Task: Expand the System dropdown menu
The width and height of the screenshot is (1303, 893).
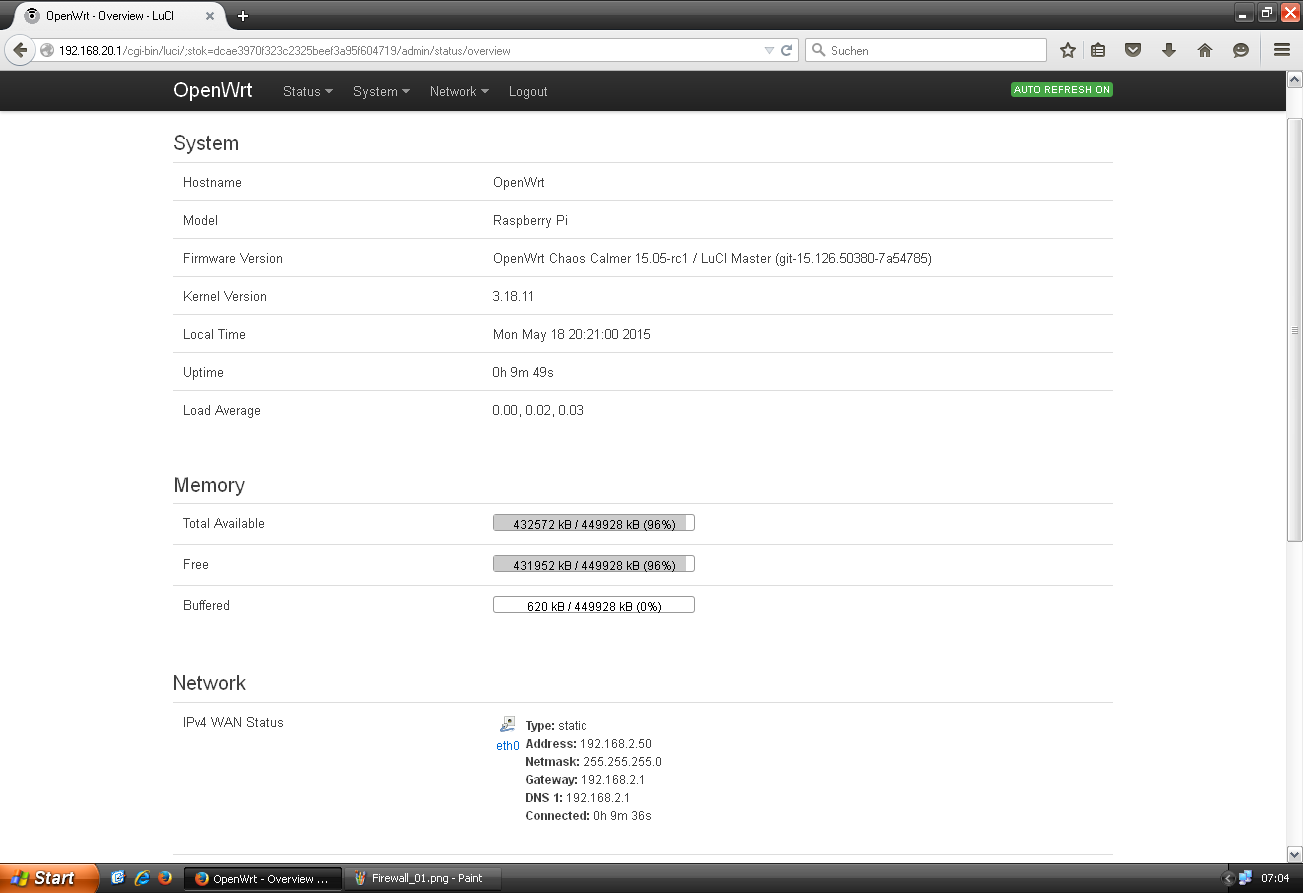Action: (381, 91)
